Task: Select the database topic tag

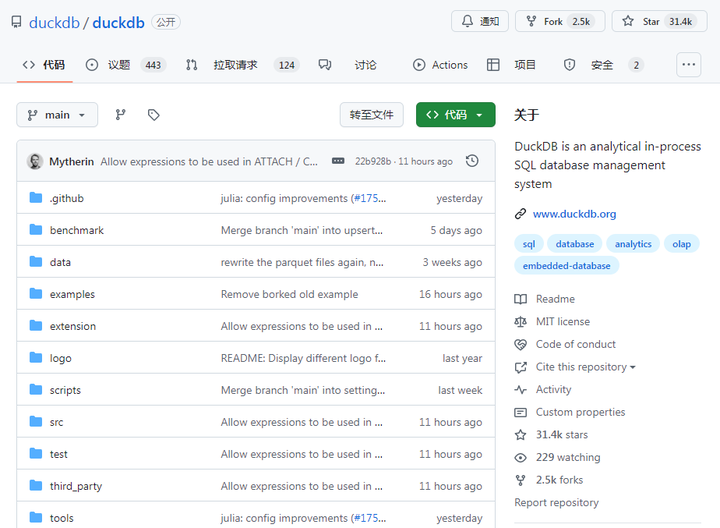Action: pos(575,244)
